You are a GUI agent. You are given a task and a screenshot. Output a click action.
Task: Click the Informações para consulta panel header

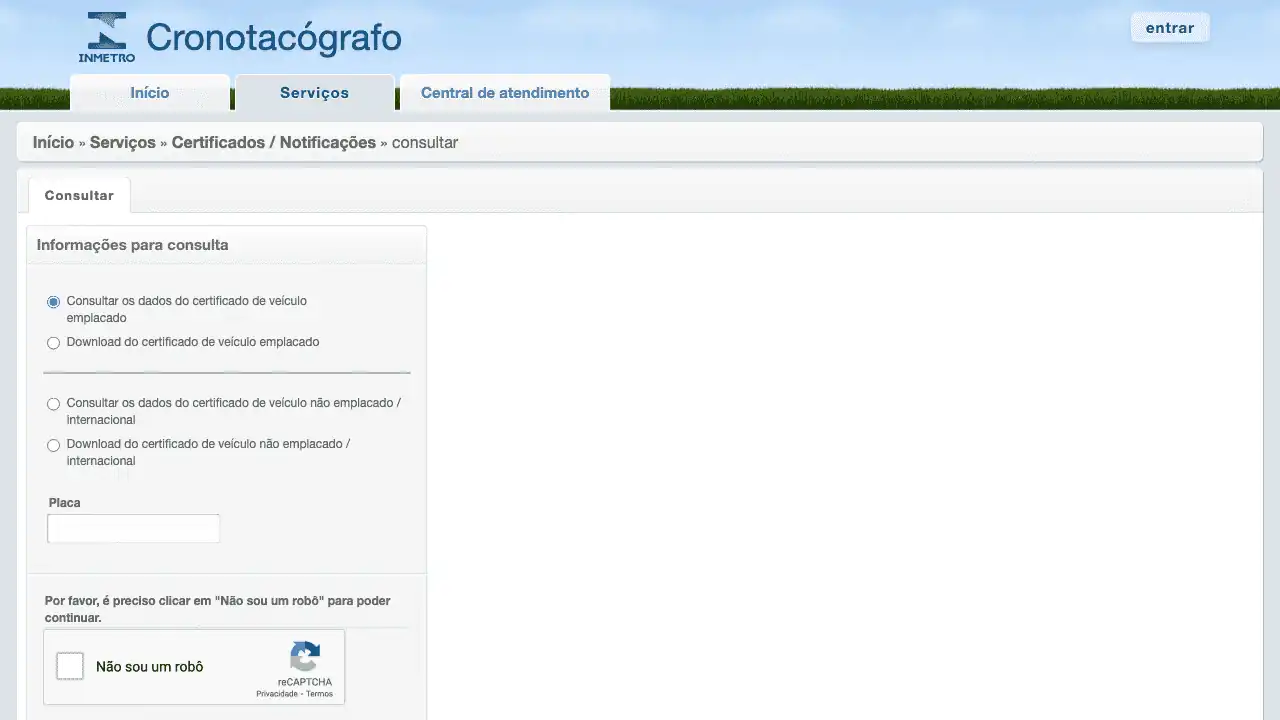pos(132,245)
